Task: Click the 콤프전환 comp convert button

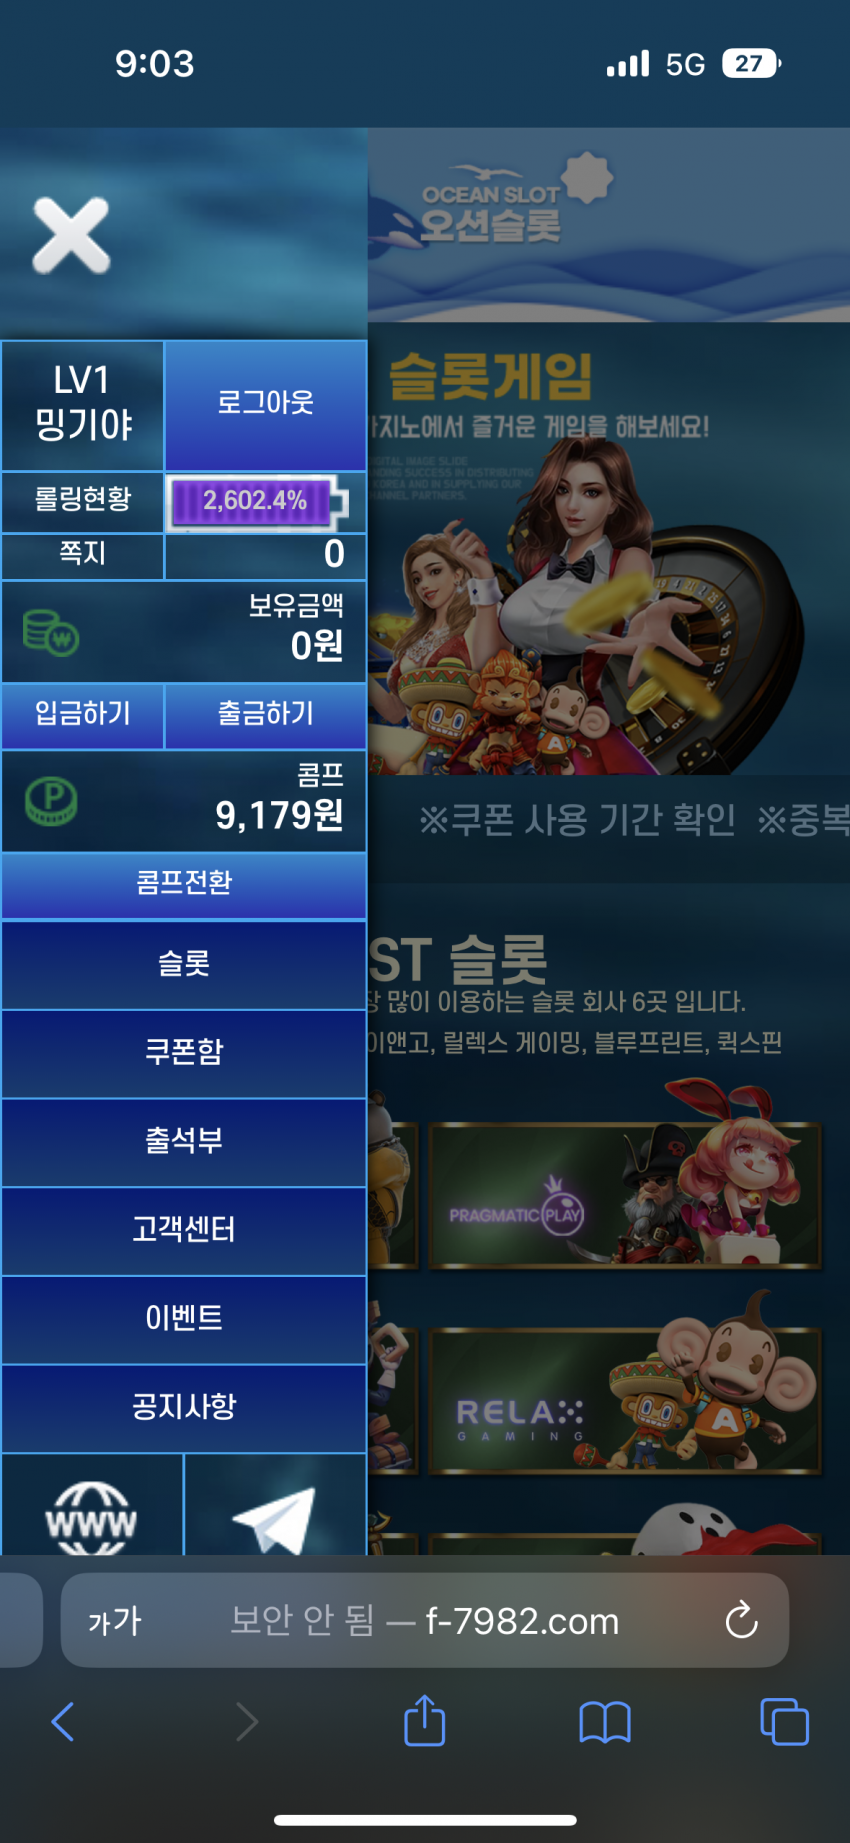Action: point(184,884)
